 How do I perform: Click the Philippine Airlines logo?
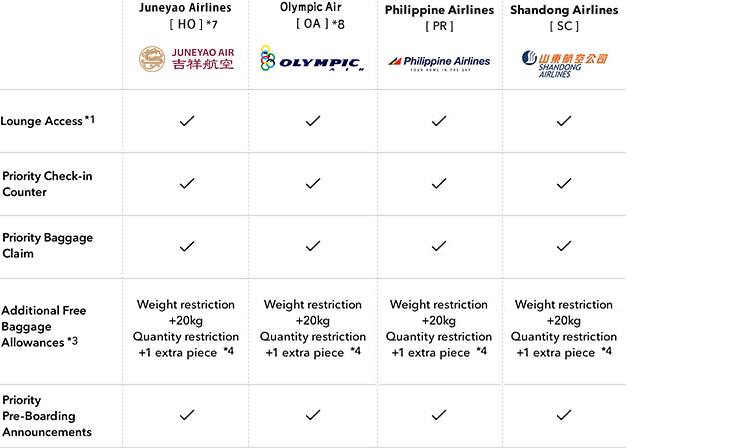coord(439,62)
